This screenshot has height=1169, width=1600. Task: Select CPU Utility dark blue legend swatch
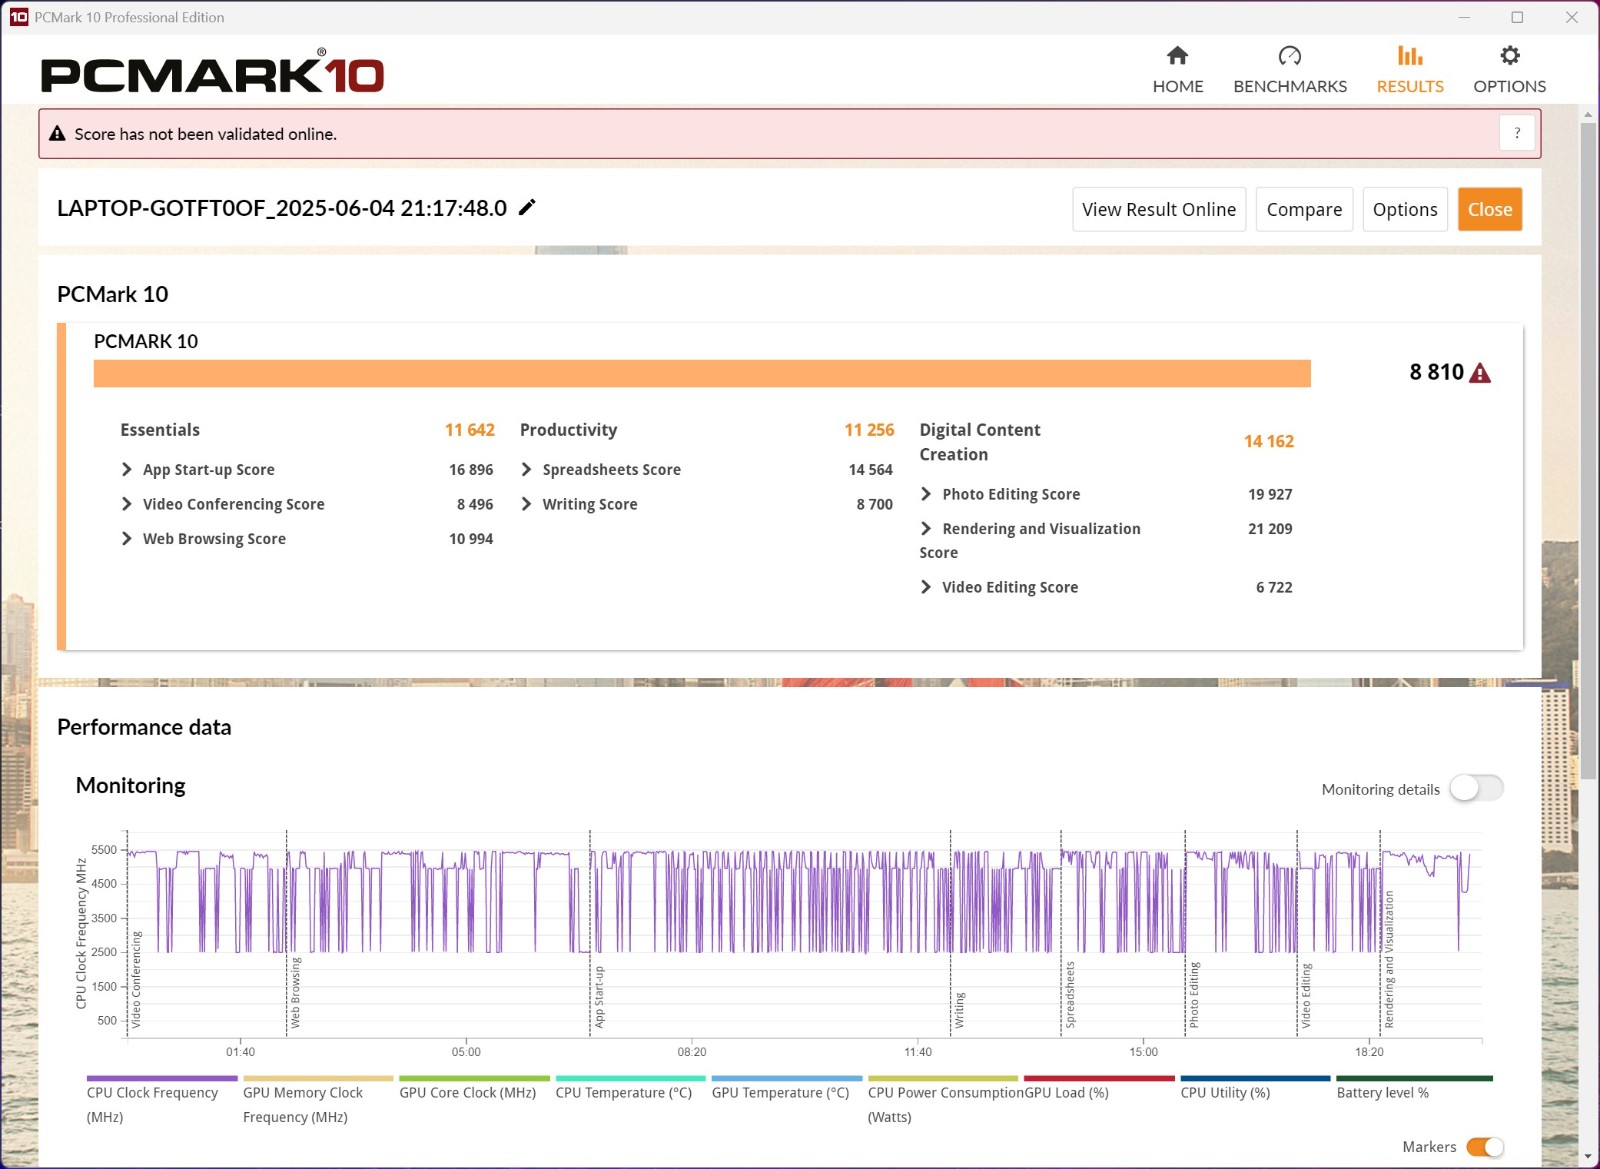(x=1255, y=1078)
